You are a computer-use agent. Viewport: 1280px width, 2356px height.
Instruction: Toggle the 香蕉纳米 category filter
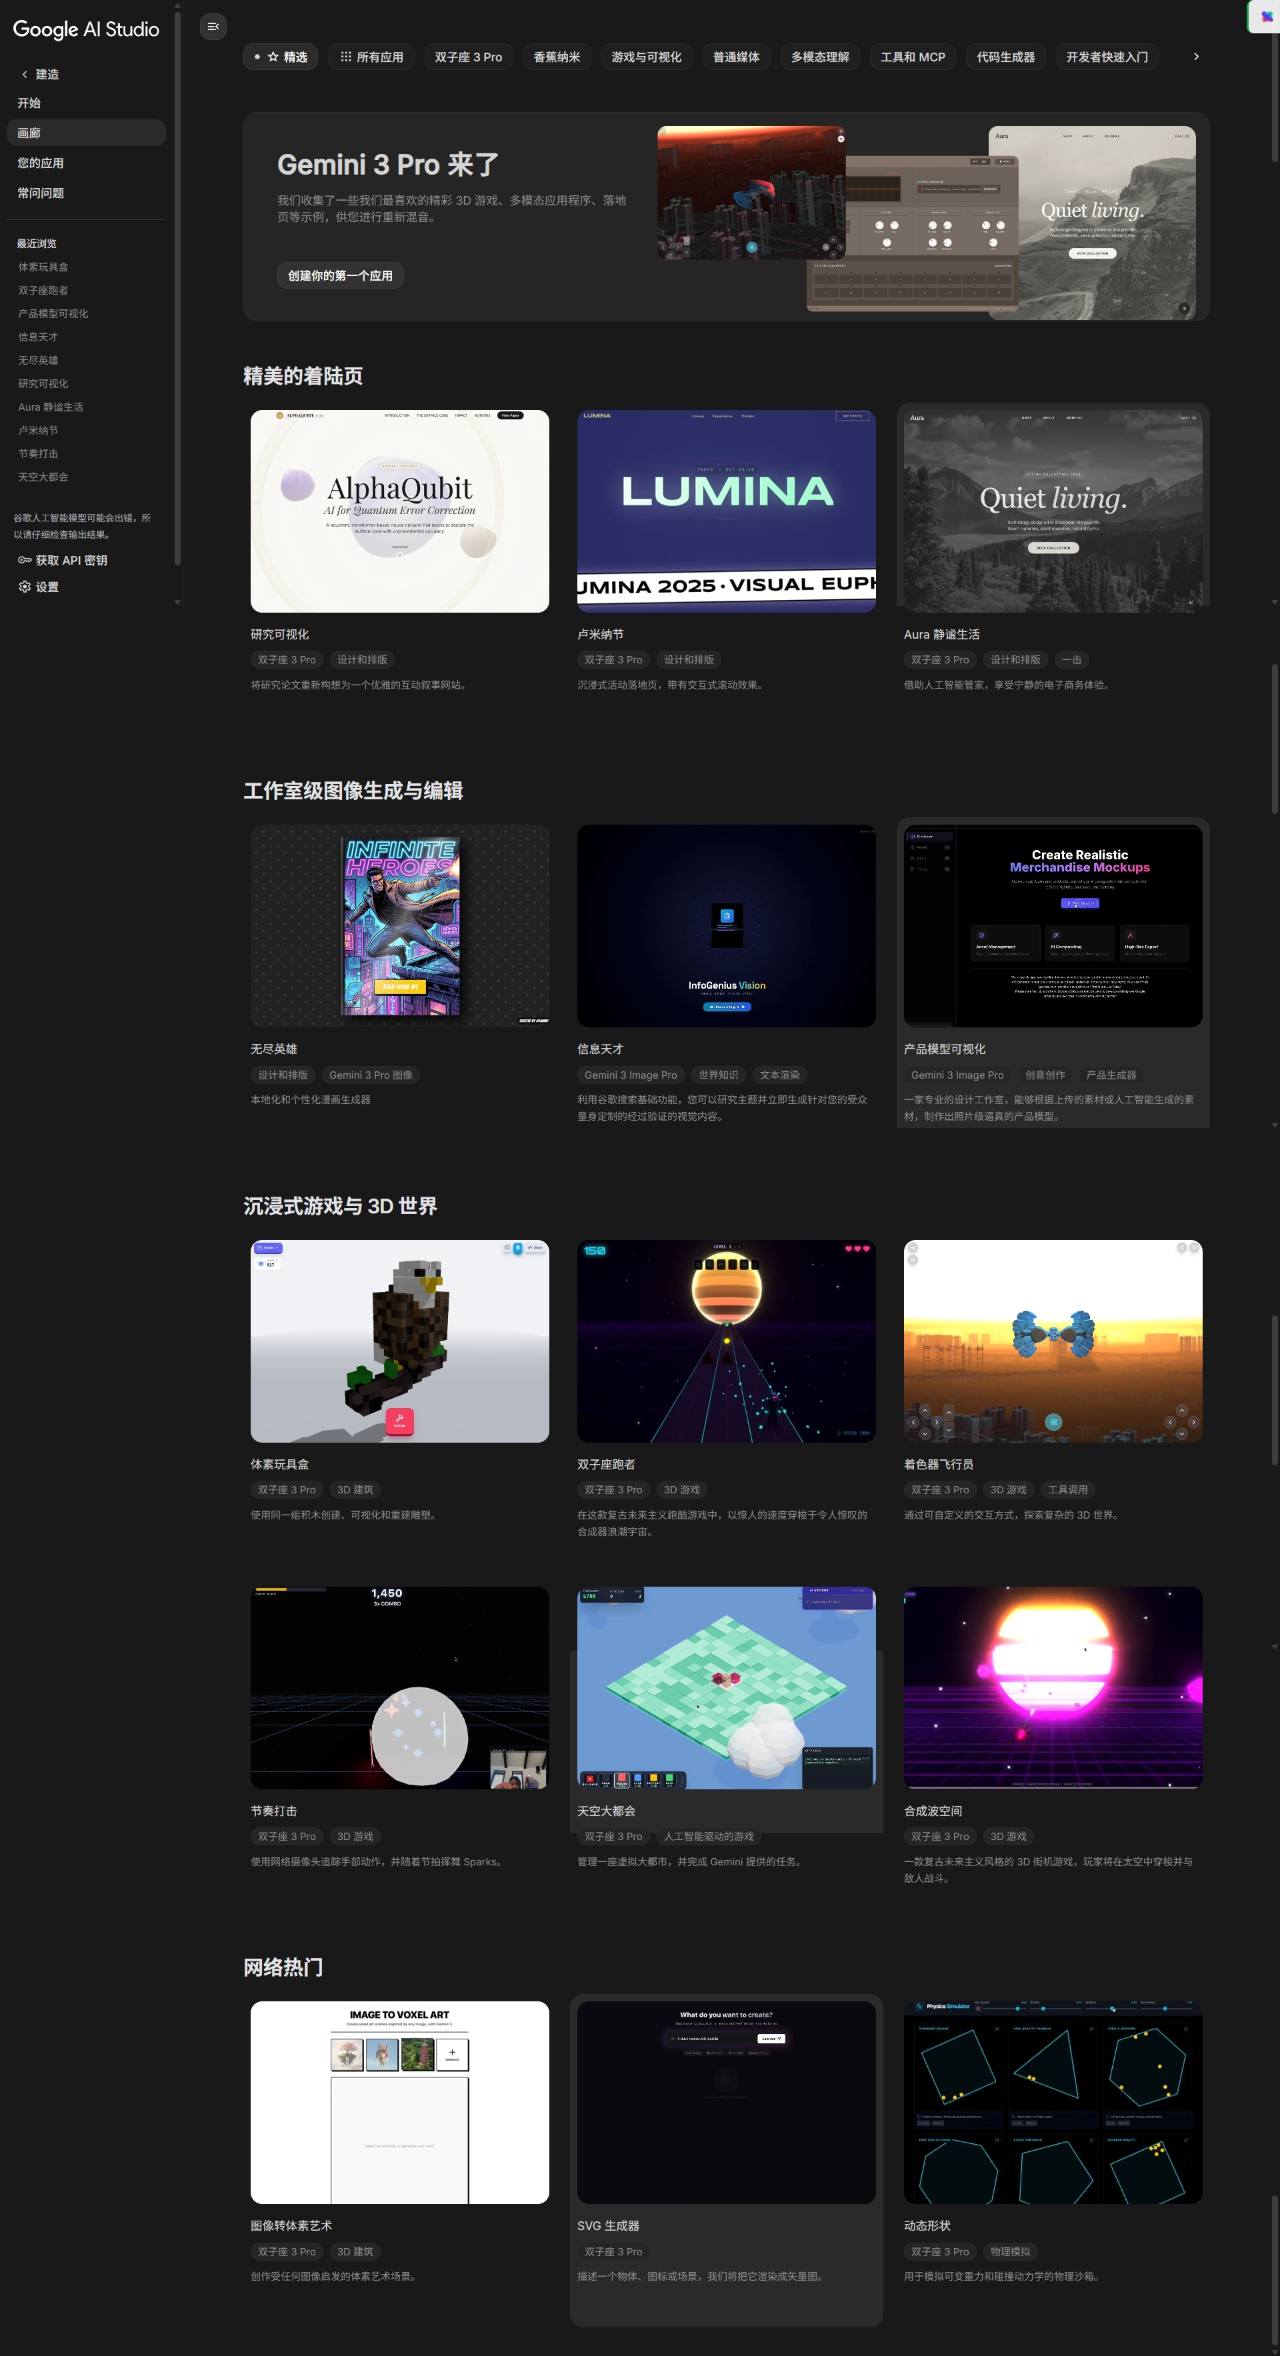[x=556, y=57]
